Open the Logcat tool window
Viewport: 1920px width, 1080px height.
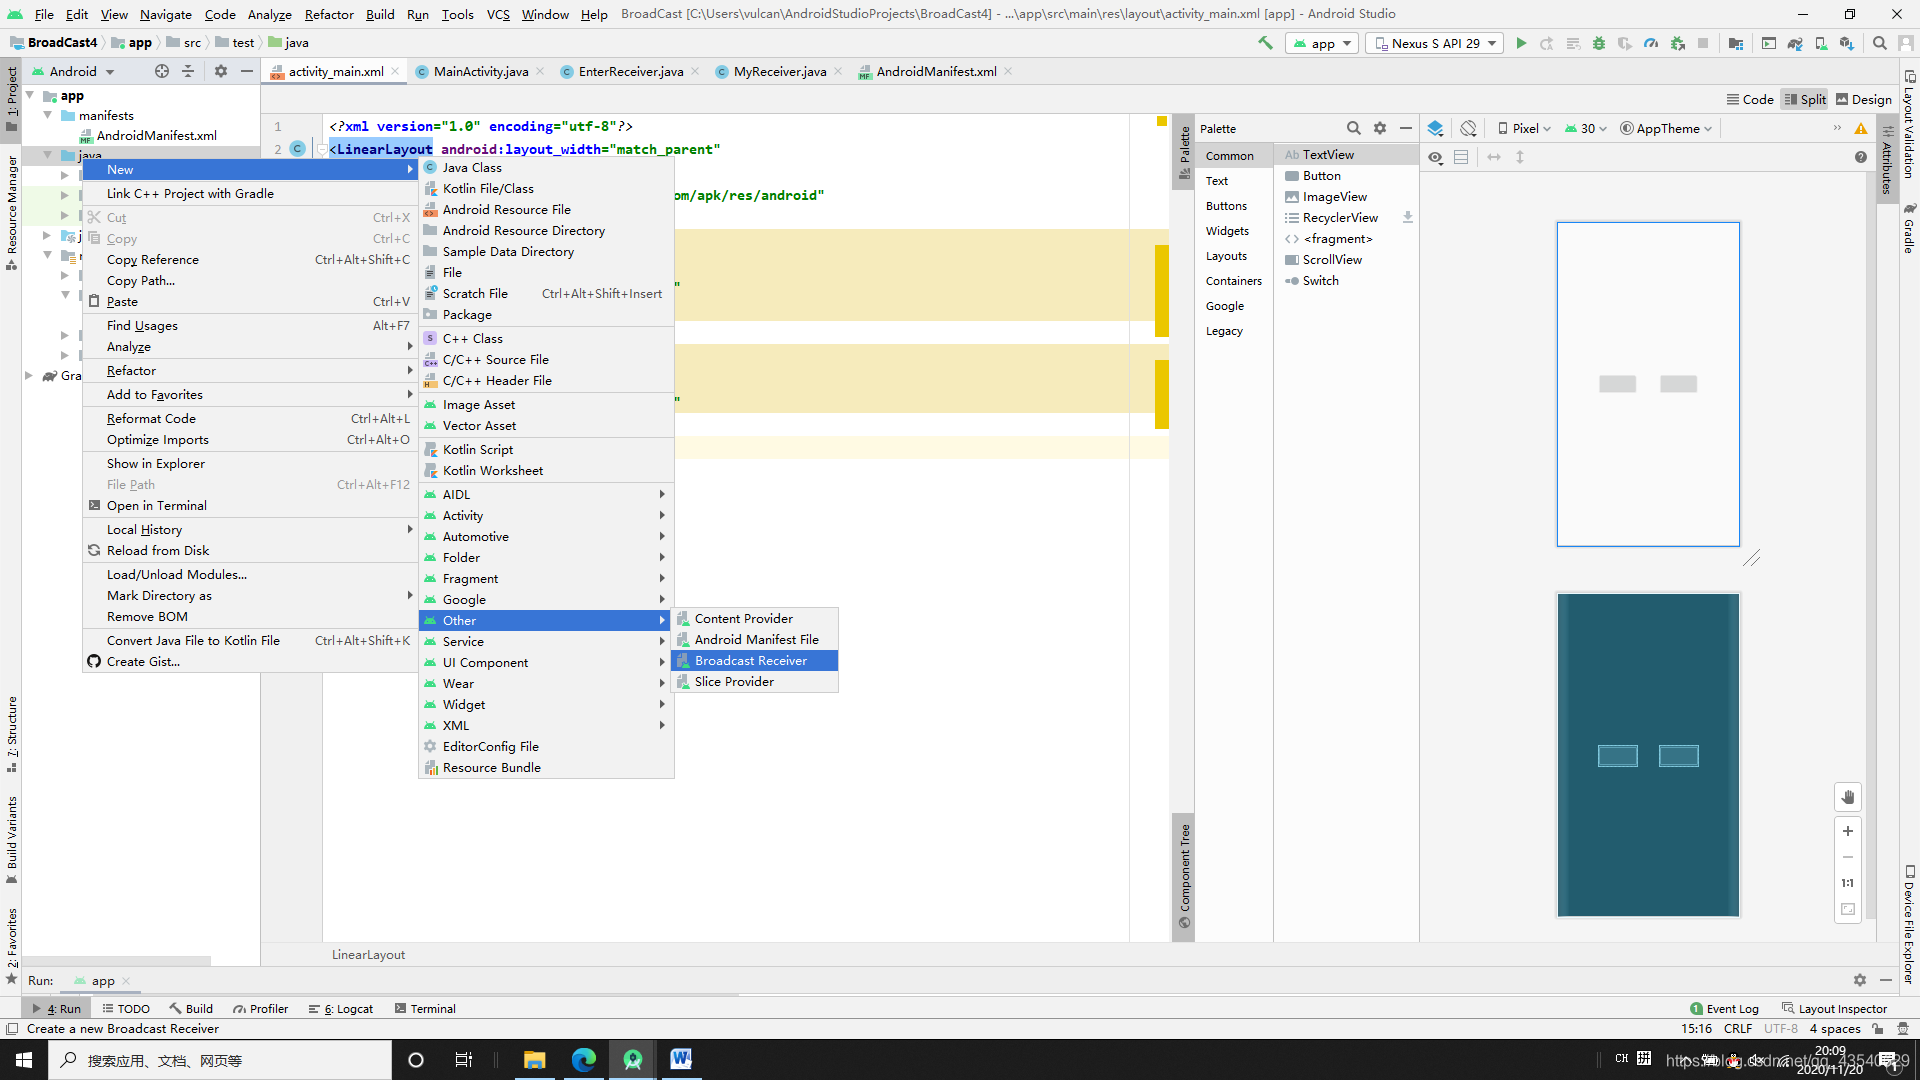click(341, 1008)
